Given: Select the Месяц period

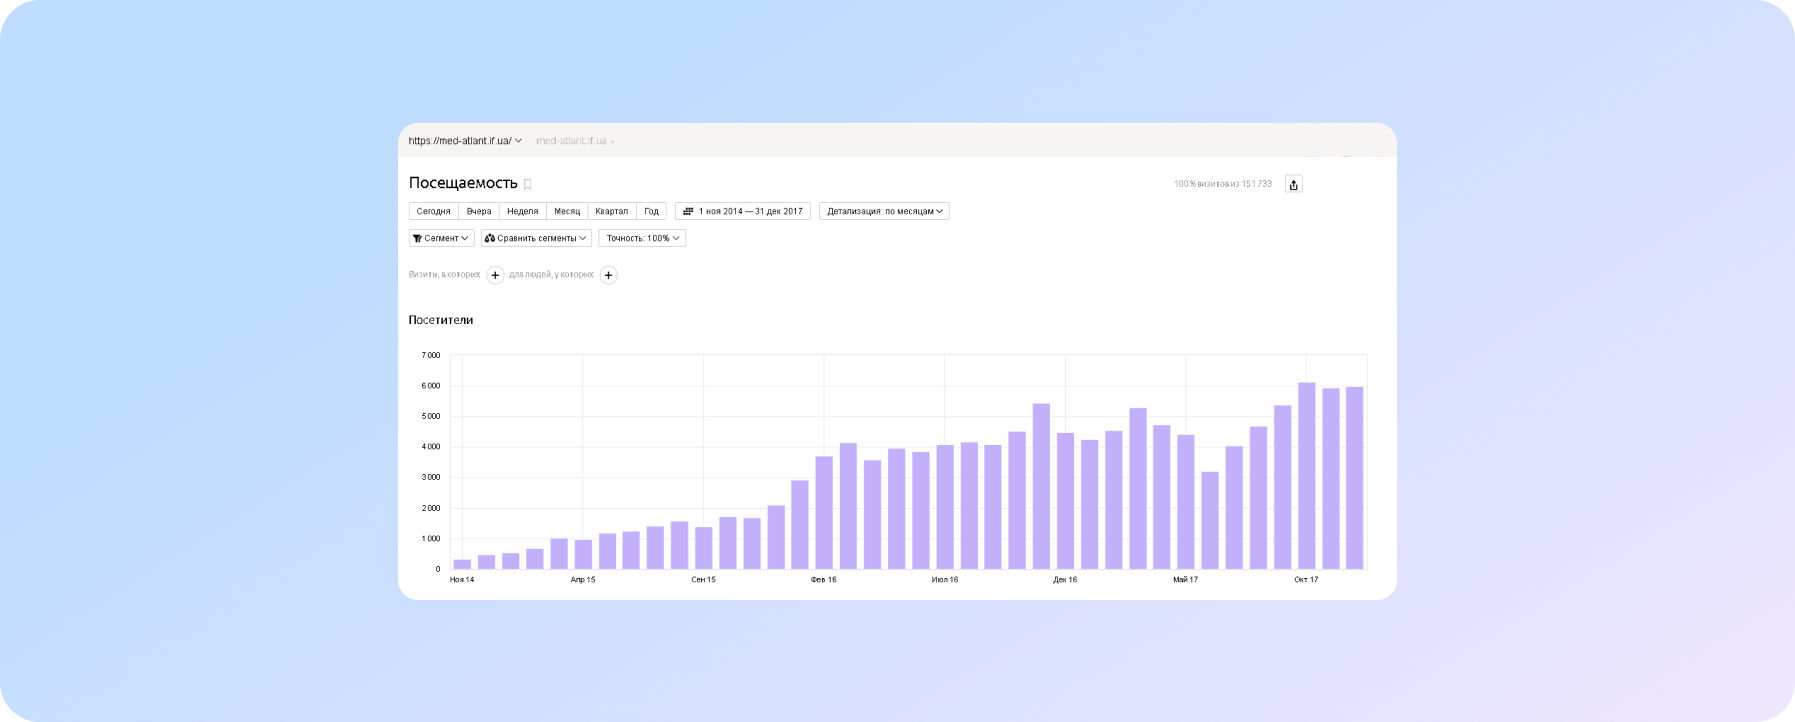Looking at the screenshot, I should [567, 211].
